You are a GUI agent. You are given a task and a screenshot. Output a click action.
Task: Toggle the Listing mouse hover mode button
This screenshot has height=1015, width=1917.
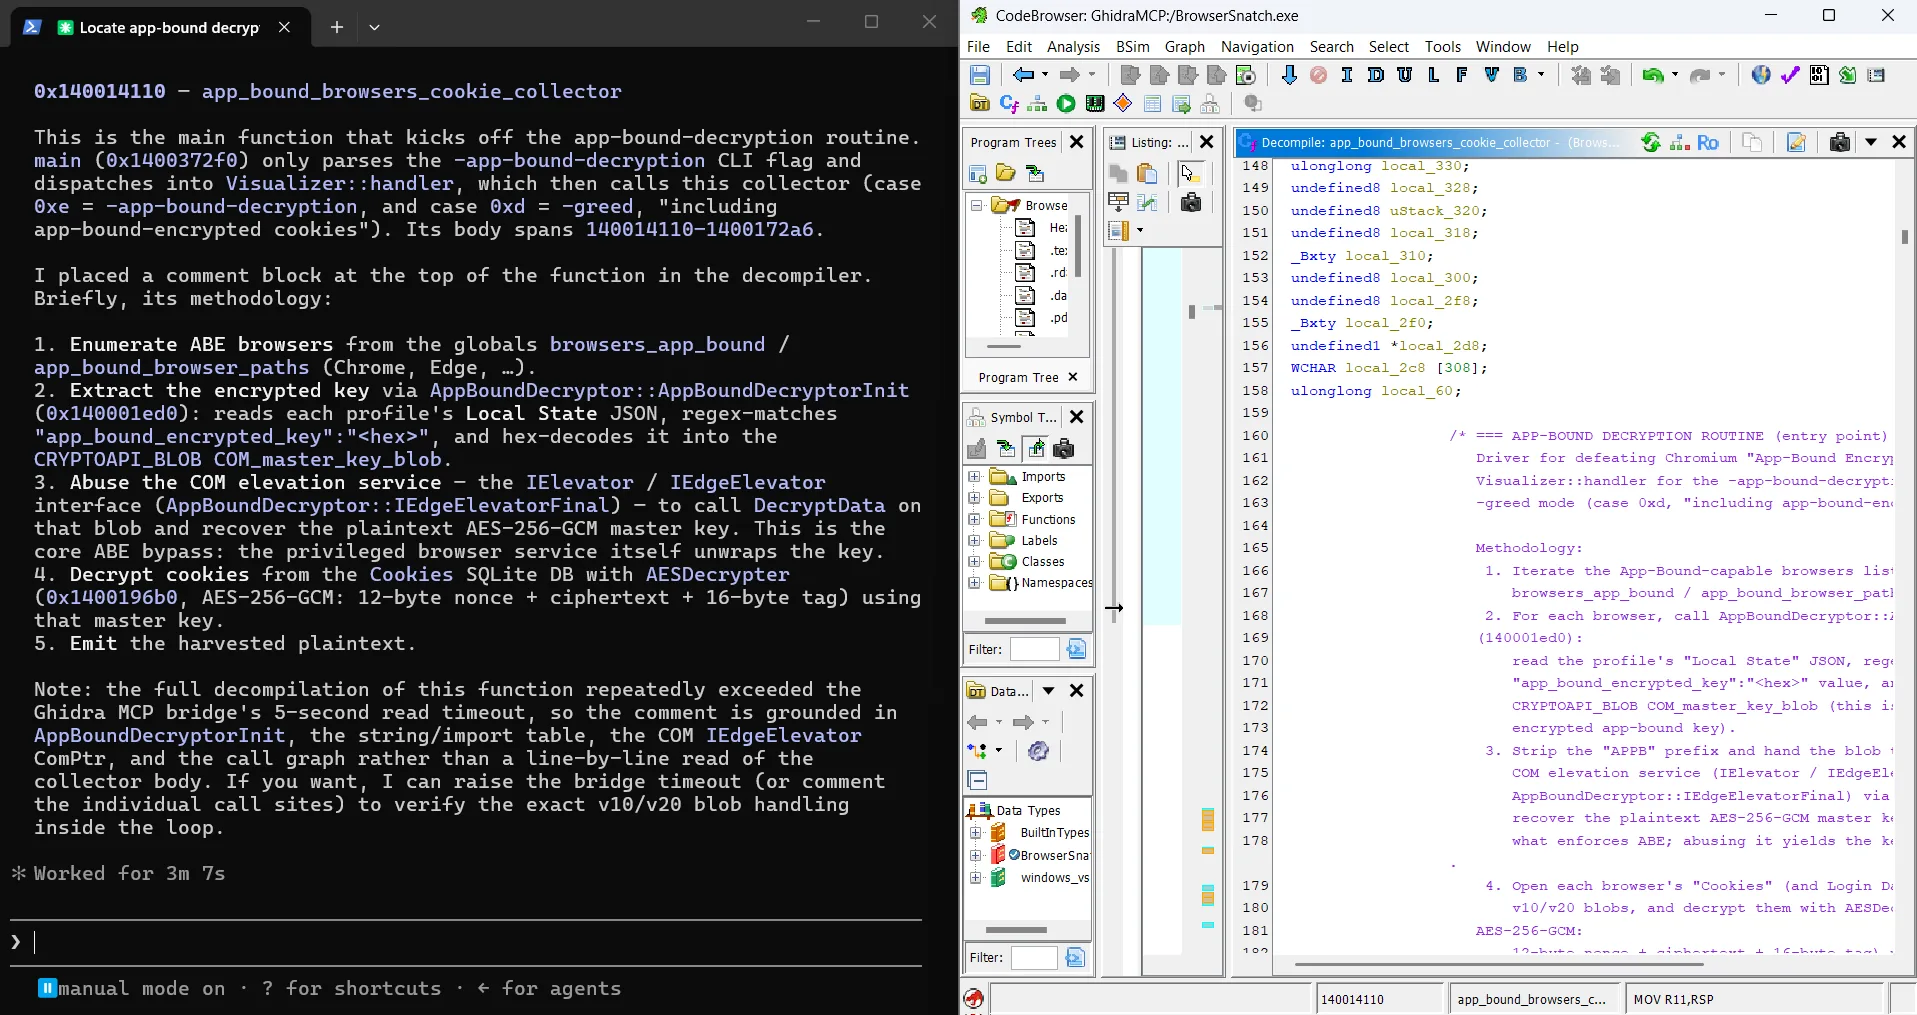tap(1190, 174)
